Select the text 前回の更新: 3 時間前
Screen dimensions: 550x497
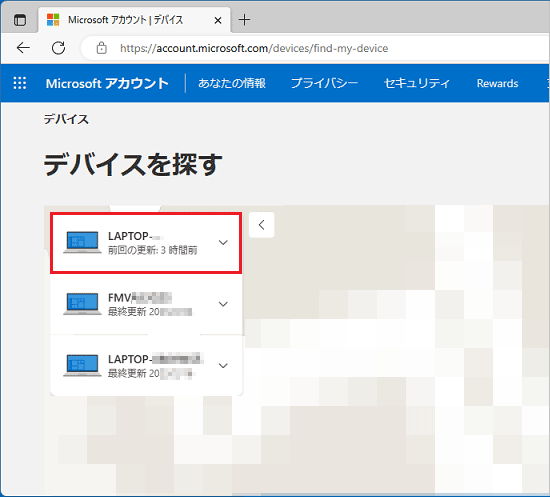tap(153, 250)
